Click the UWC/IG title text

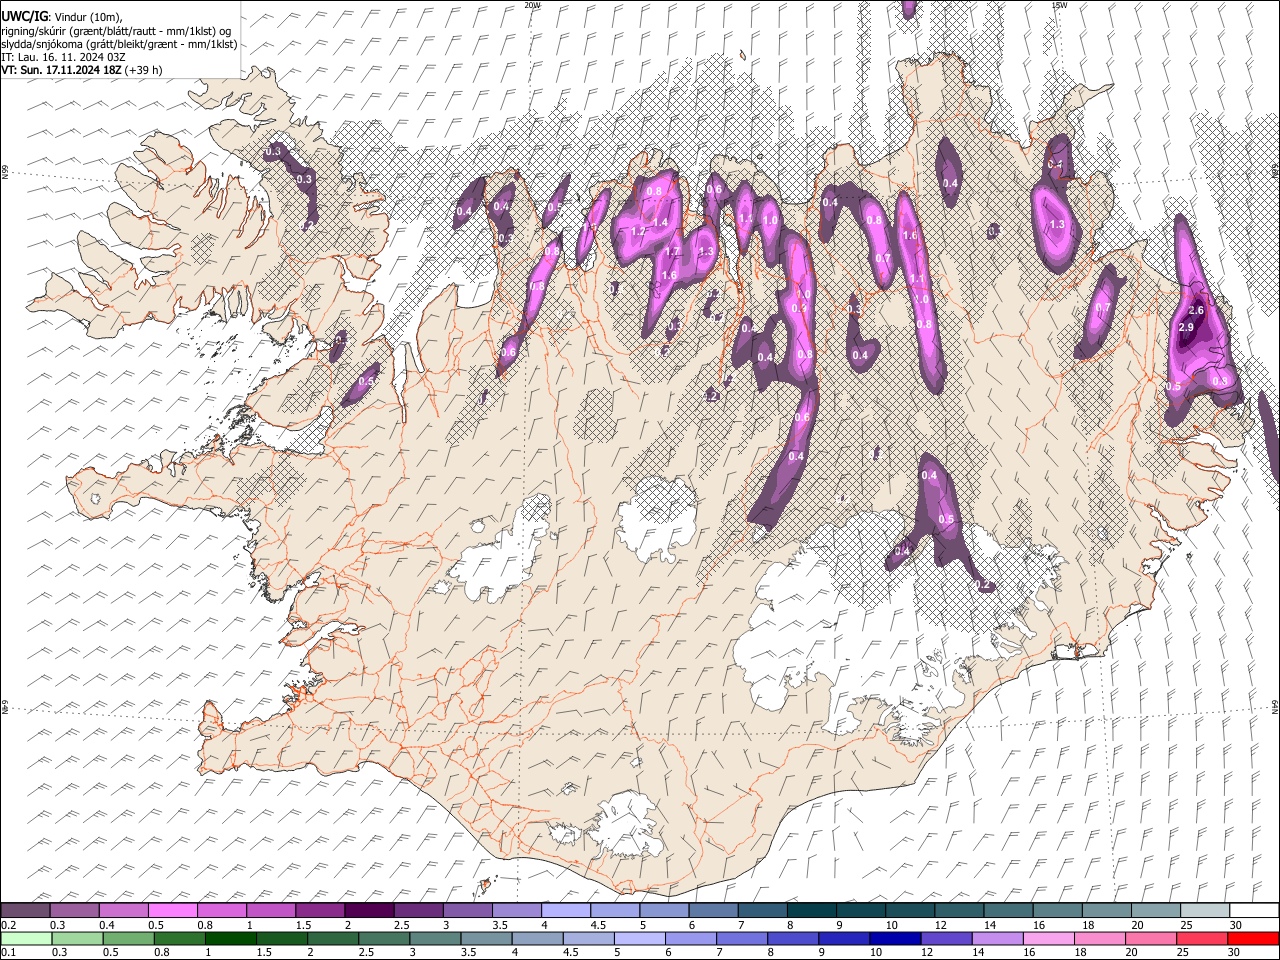(24, 16)
